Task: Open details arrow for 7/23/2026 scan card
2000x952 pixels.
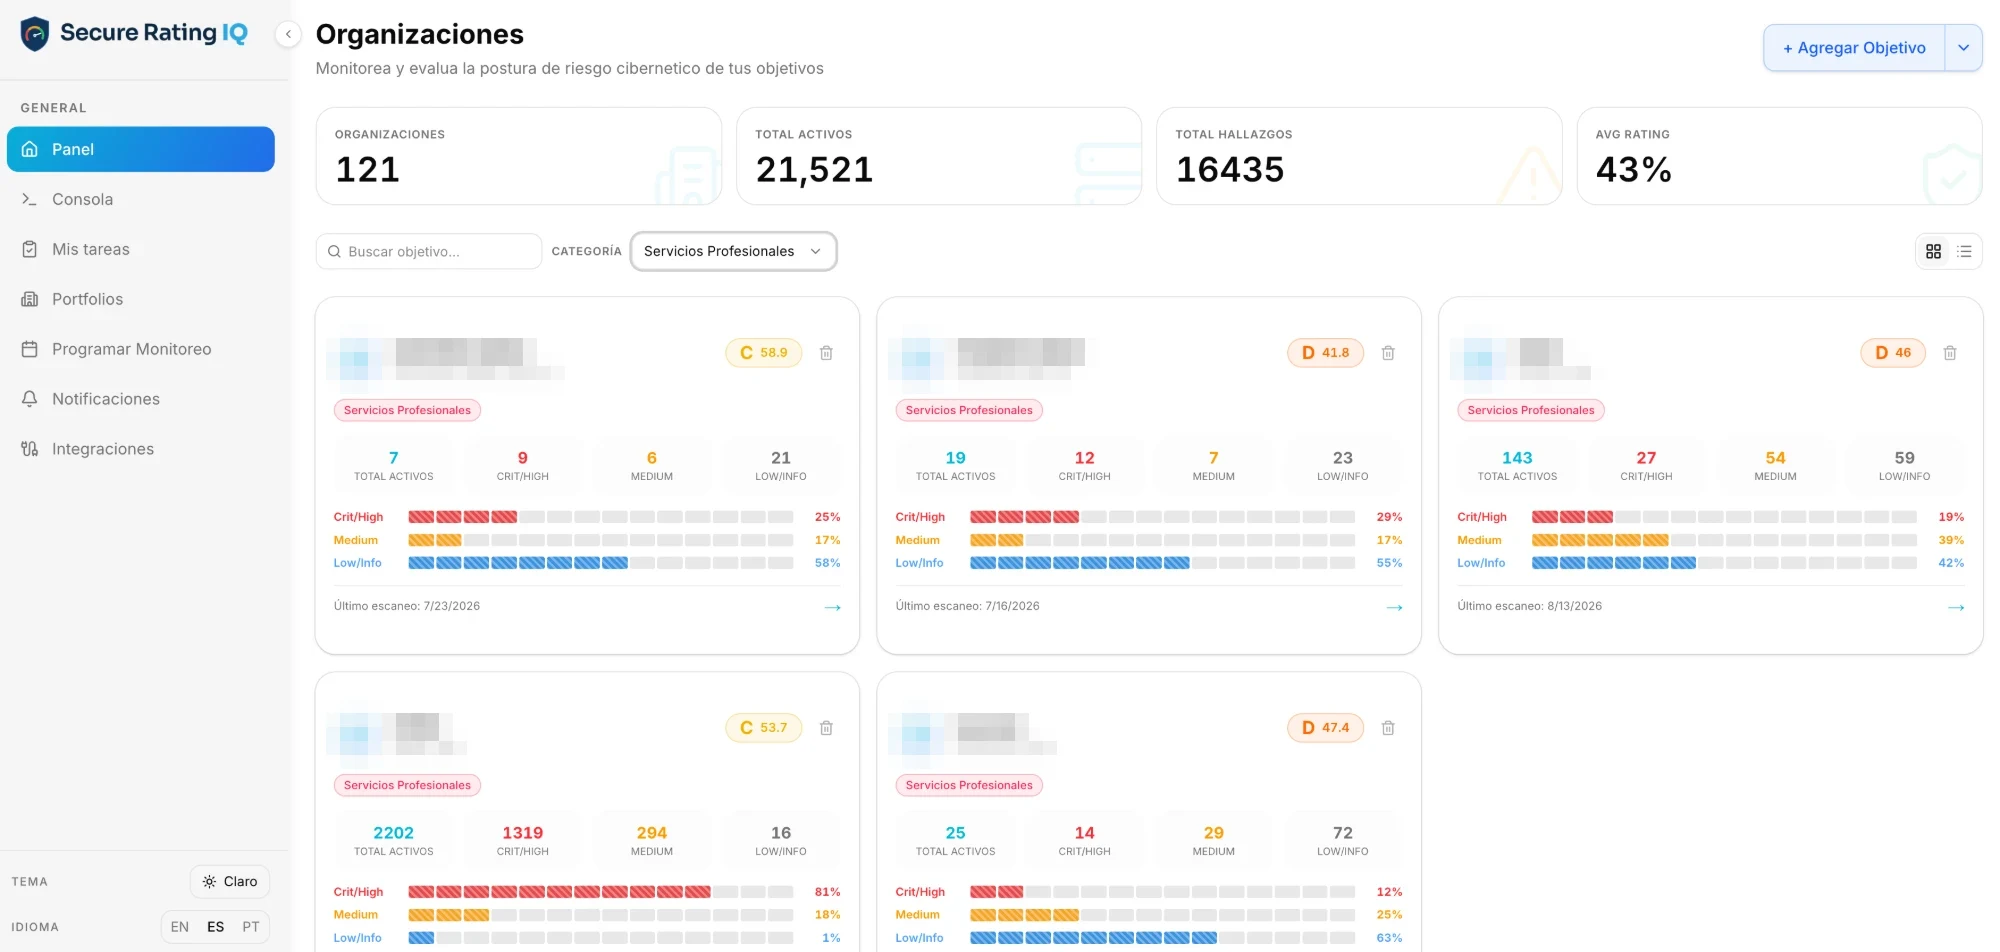Action: tap(832, 607)
